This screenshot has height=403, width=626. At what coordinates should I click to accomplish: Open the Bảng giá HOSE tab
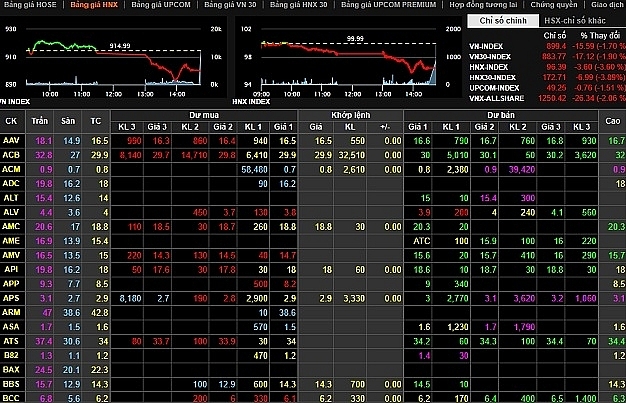(30, 5)
